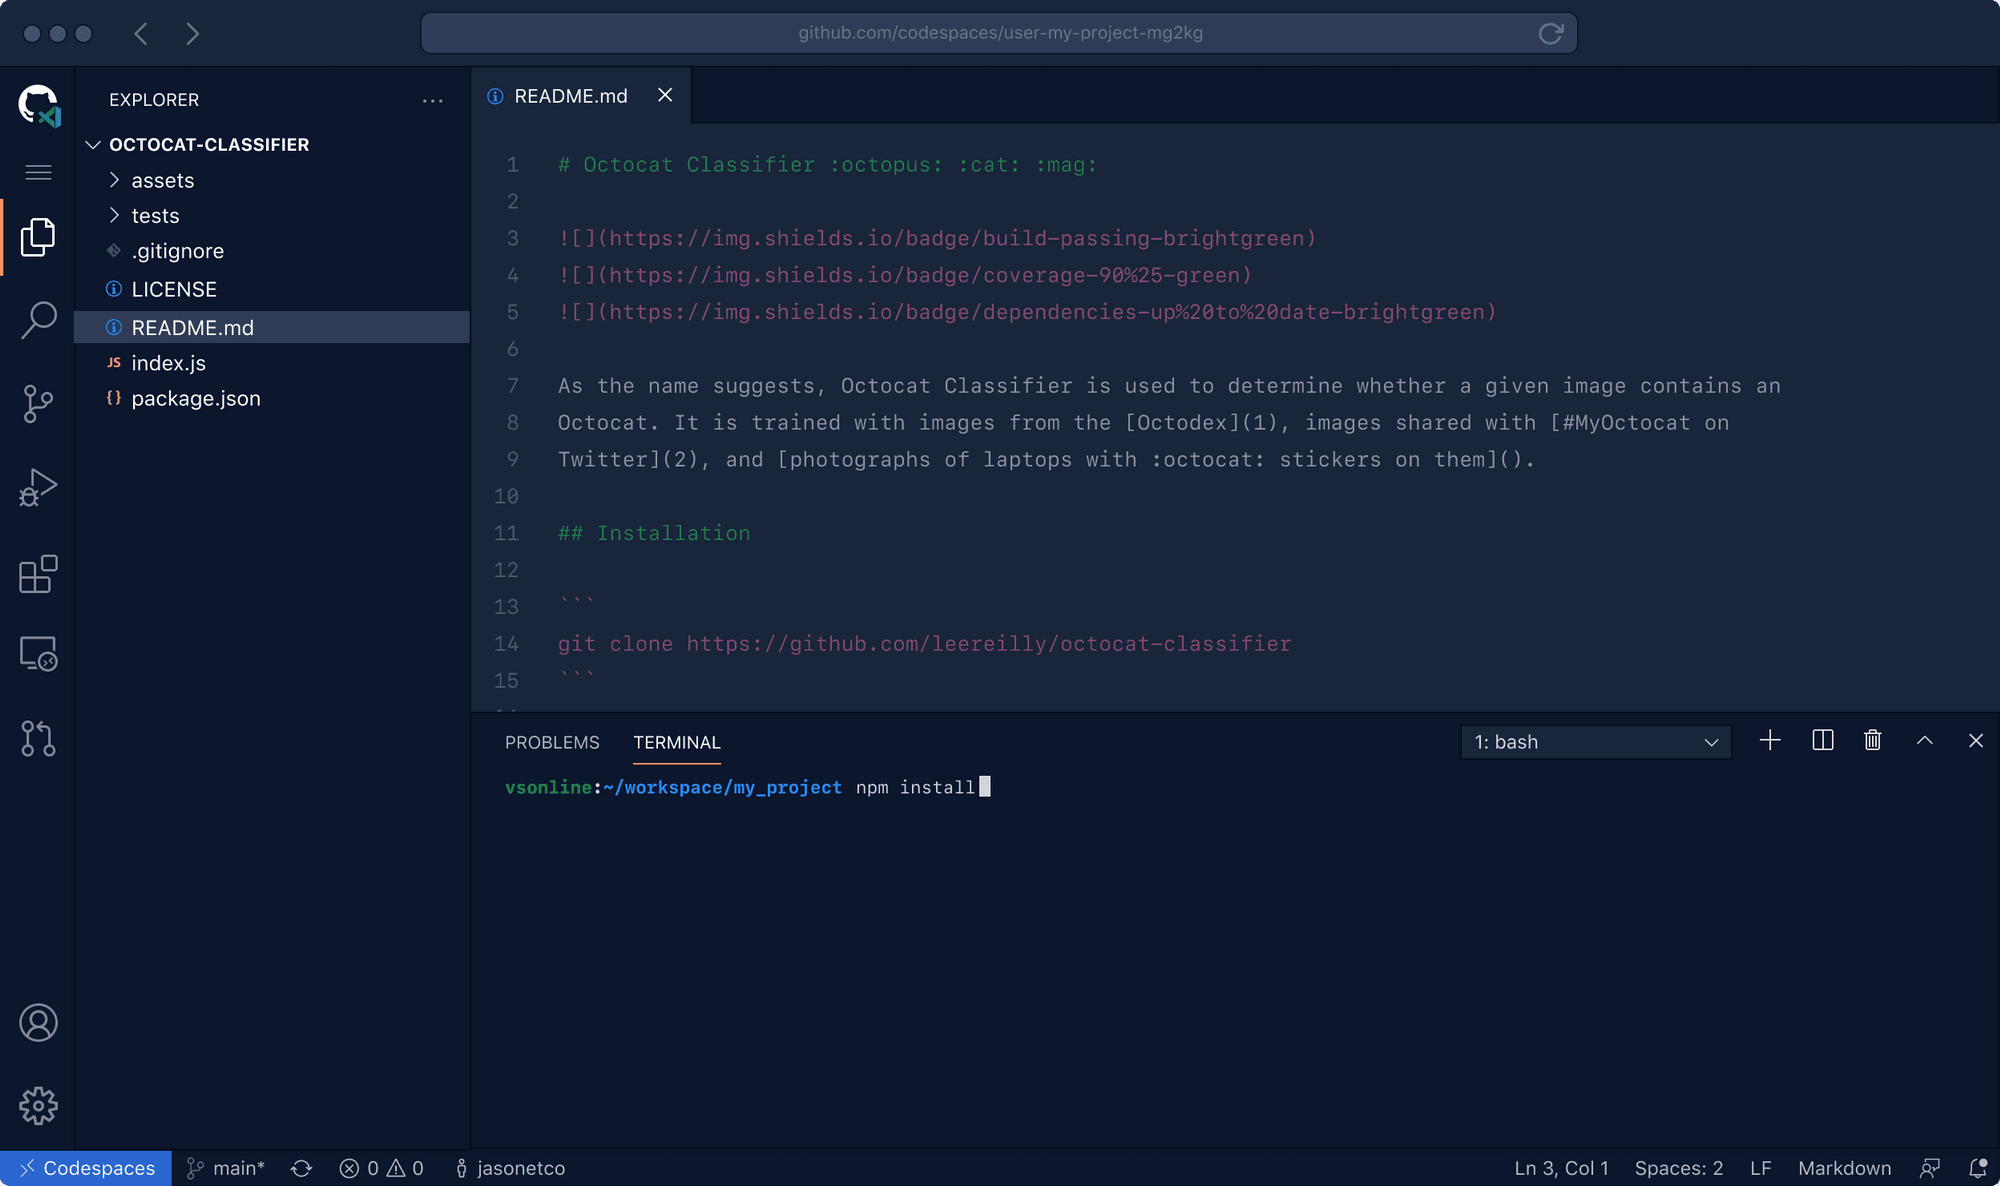
Task: Select the README.md editor tab
Action: click(x=570, y=95)
